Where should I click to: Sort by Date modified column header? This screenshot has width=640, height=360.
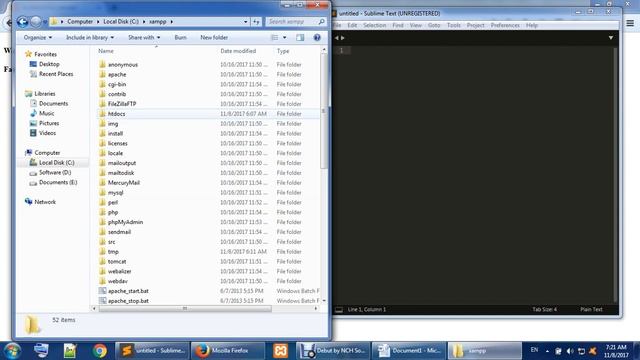(238, 51)
